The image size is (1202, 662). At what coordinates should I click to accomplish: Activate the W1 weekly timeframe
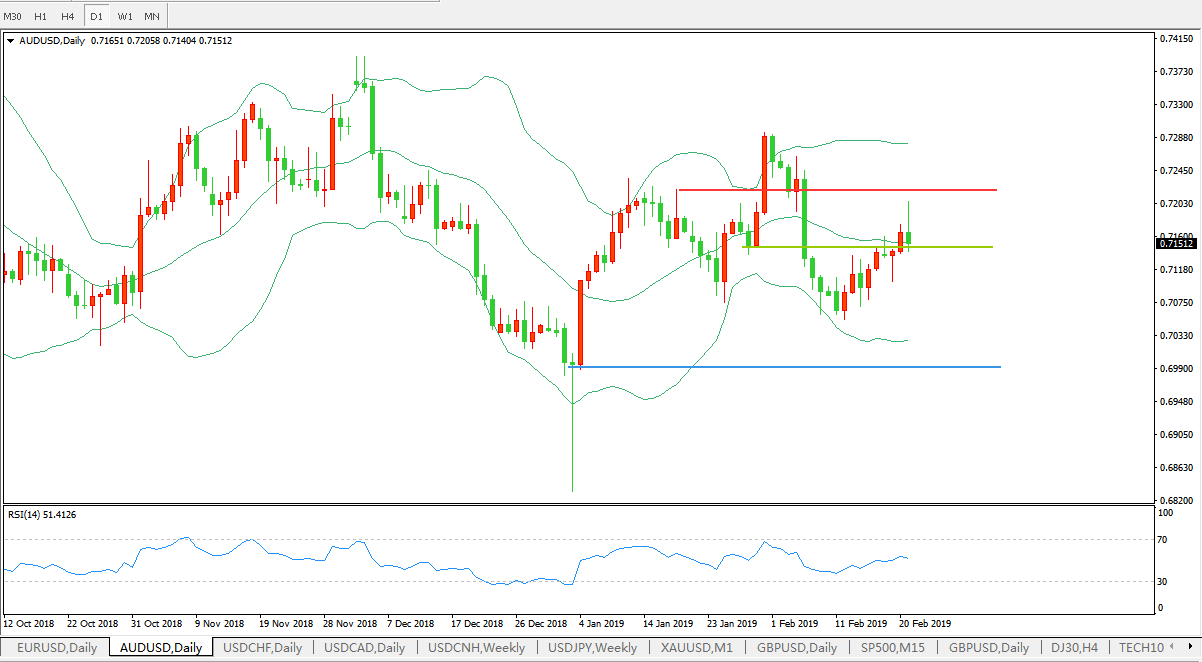coord(124,16)
